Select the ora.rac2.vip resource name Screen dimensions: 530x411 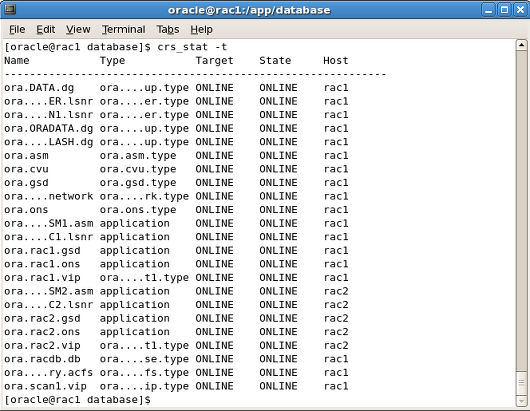coord(42,345)
